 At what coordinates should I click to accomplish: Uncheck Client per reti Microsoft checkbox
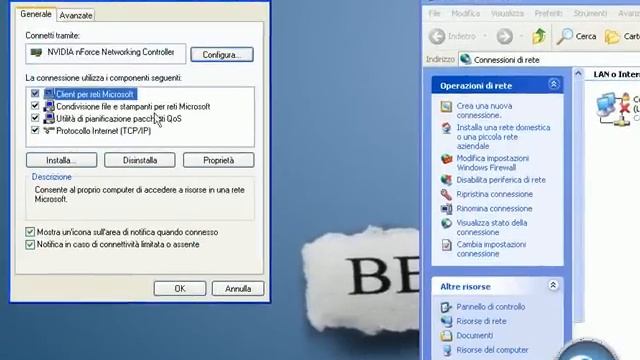35,93
